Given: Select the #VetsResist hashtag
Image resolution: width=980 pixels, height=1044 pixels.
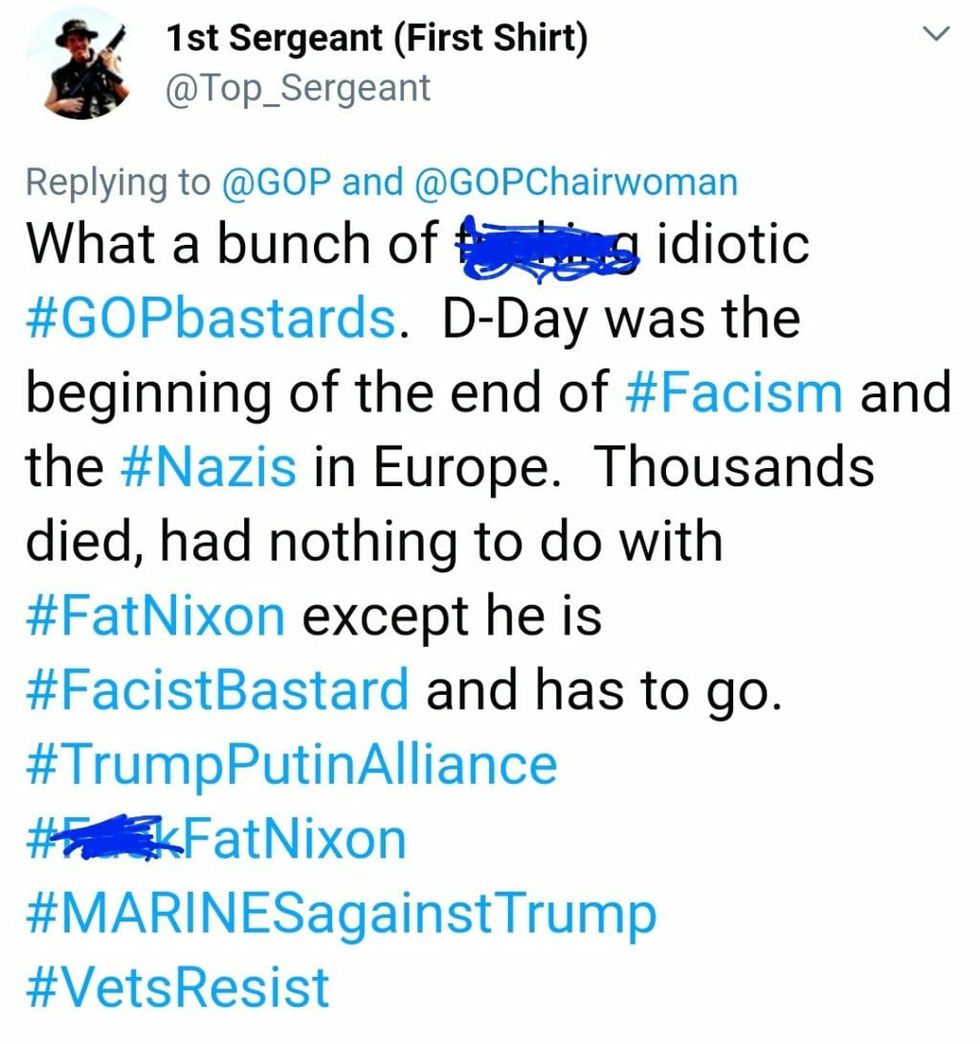Looking at the screenshot, I should click(177, 987).
